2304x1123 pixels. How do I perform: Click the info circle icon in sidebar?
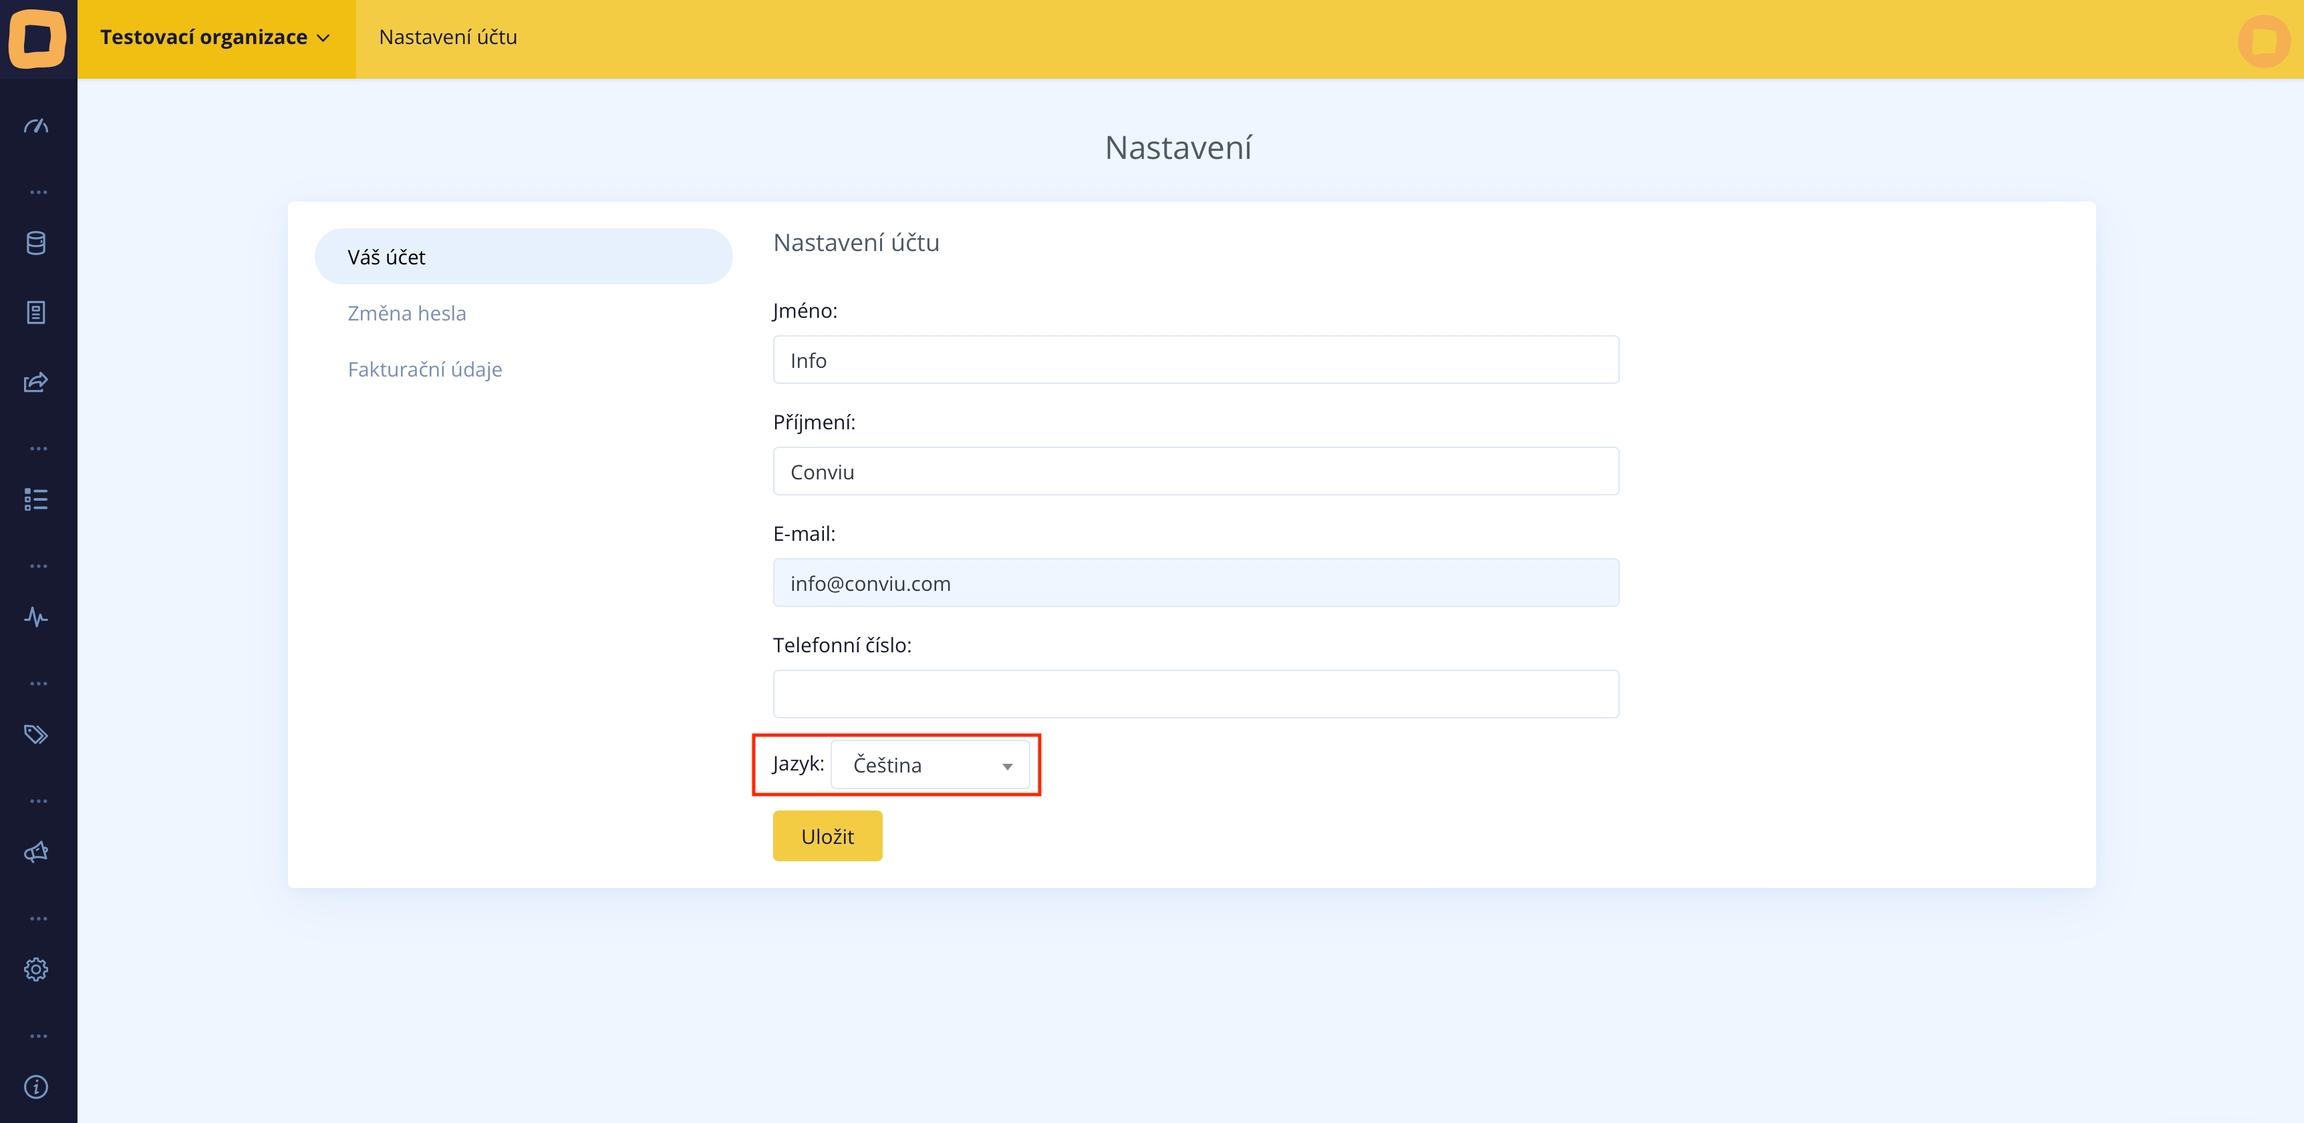[x=36, y=1087]
